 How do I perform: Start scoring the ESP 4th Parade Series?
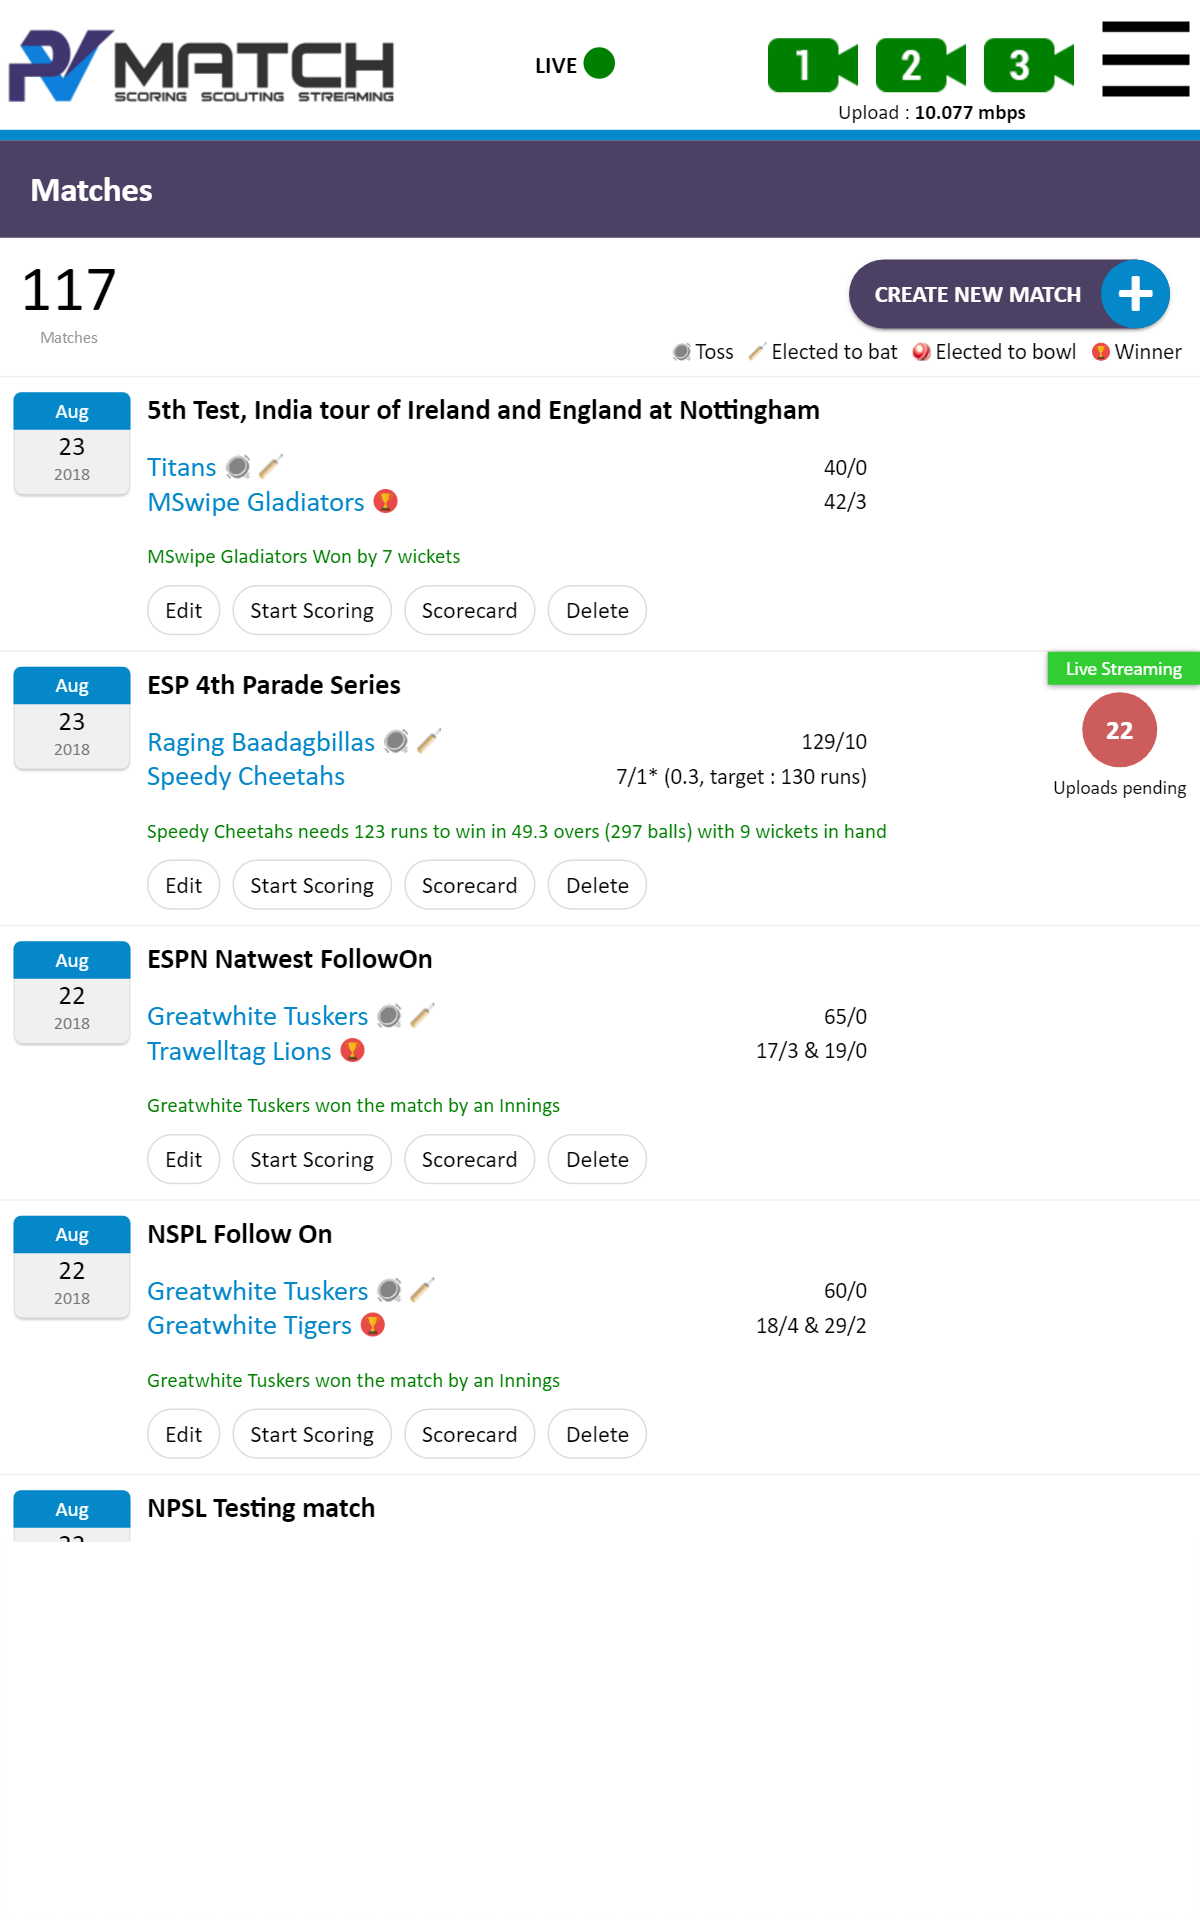(311, 885)
